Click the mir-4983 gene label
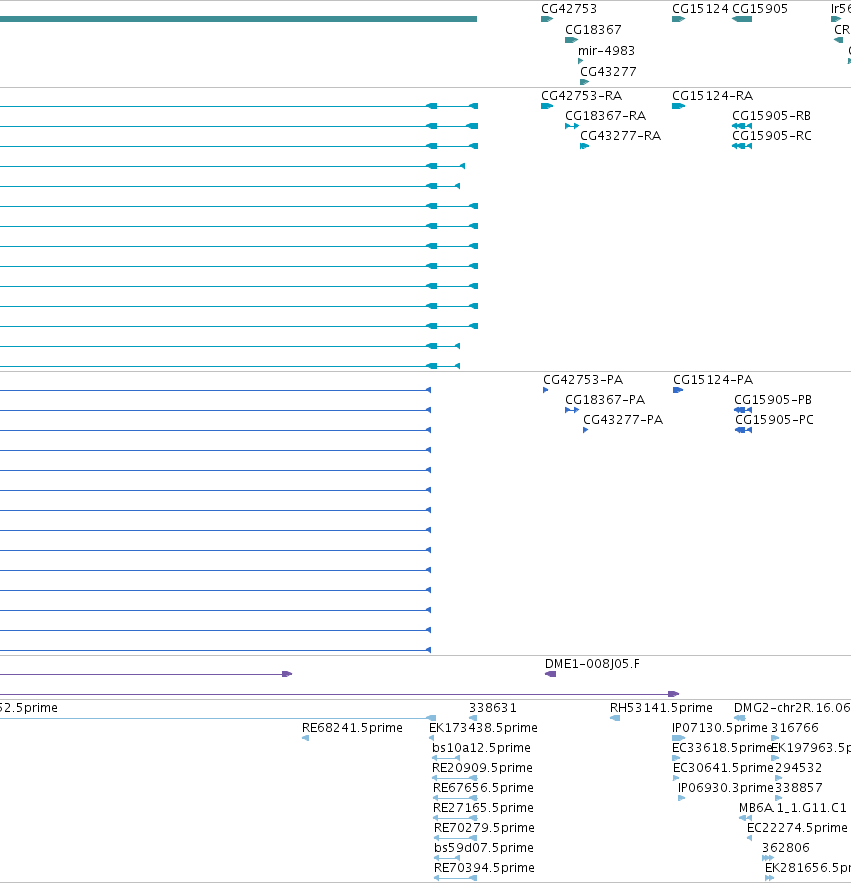The height and width of the screenshot is (883, 851). coord(606,51)
